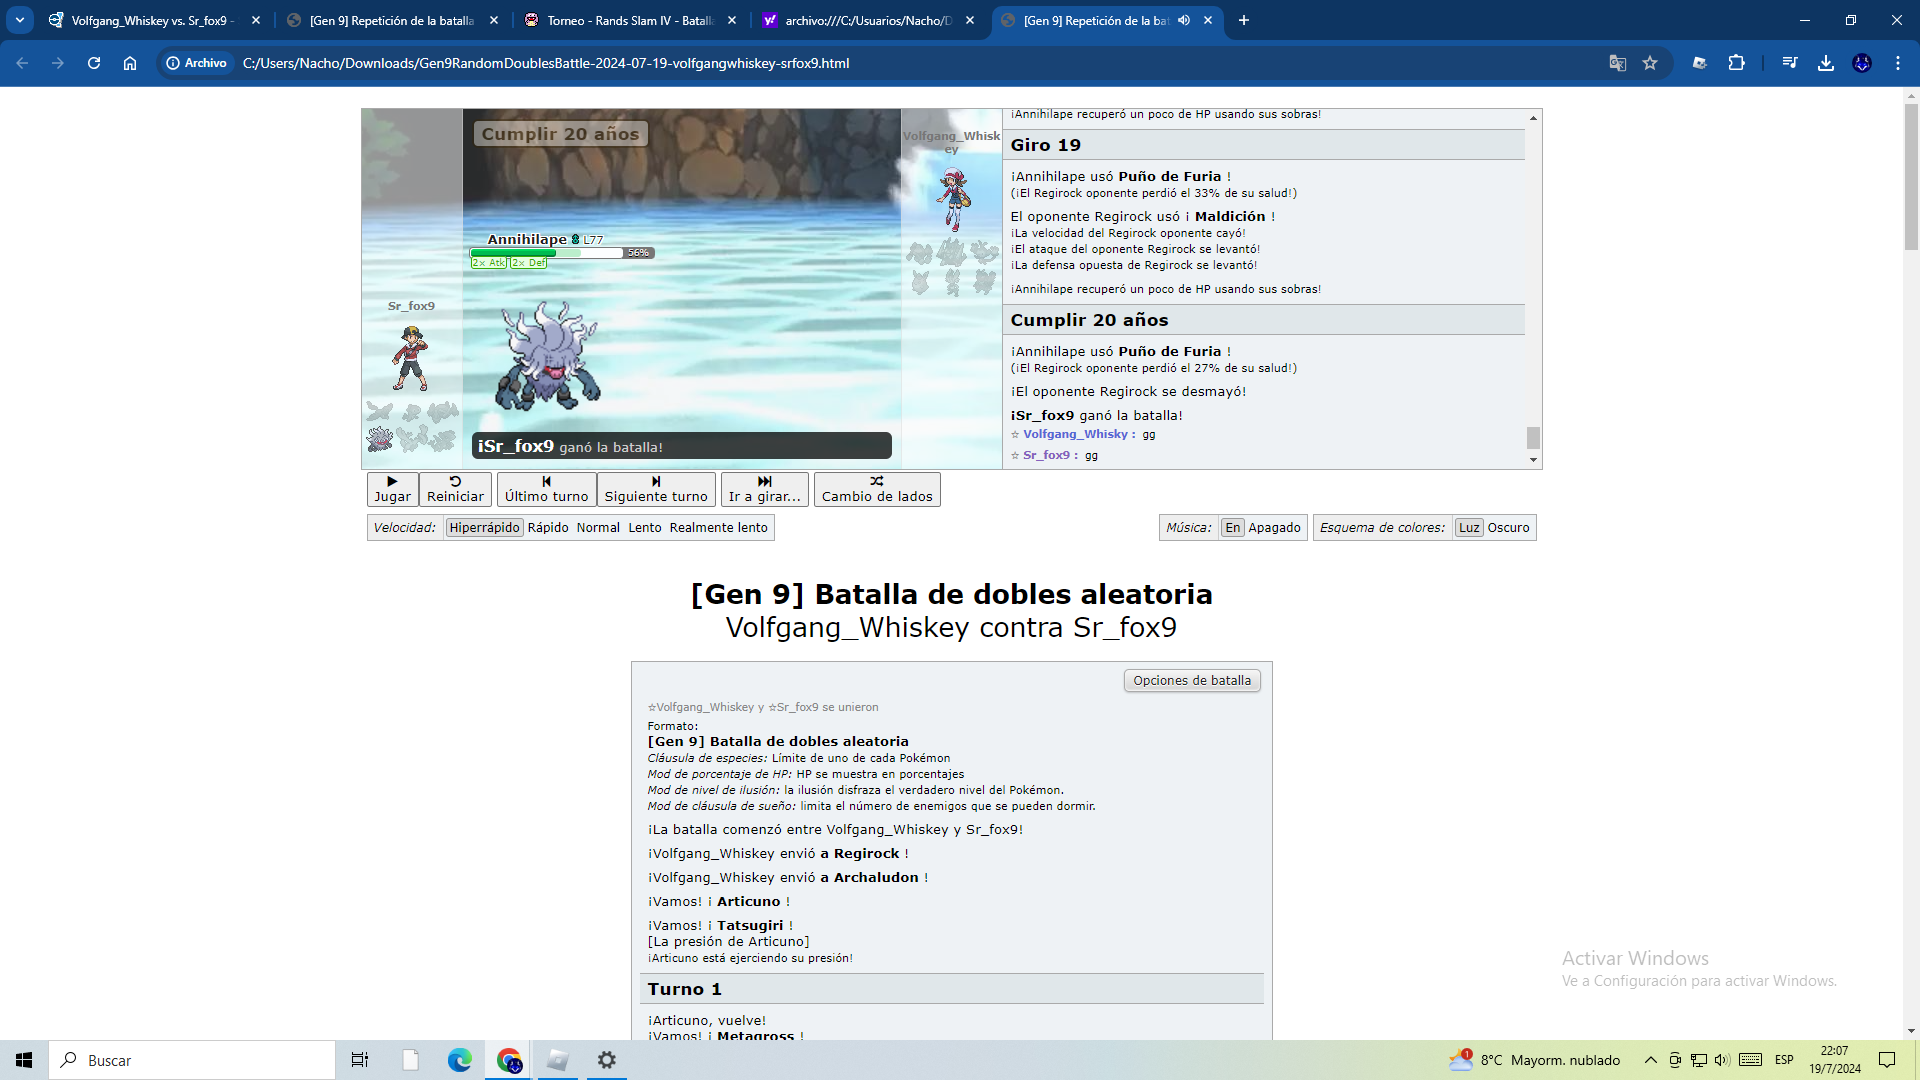Viewport: 1920px width, 1080px height.
Task: Close the Torneo - Rands Slam IV tab
Action: click(732, 20)
